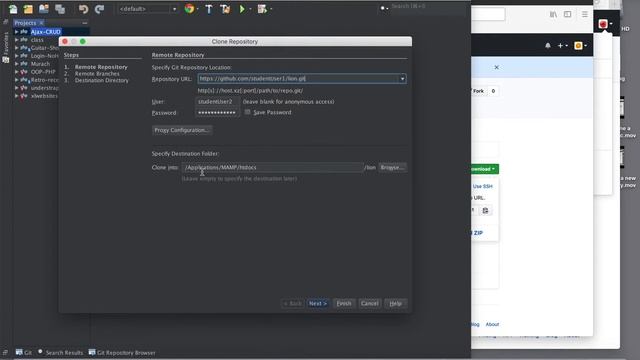Select the Ajax-CRUD project
This screenshot has height=360, width=640.
[x=46, y=32]
